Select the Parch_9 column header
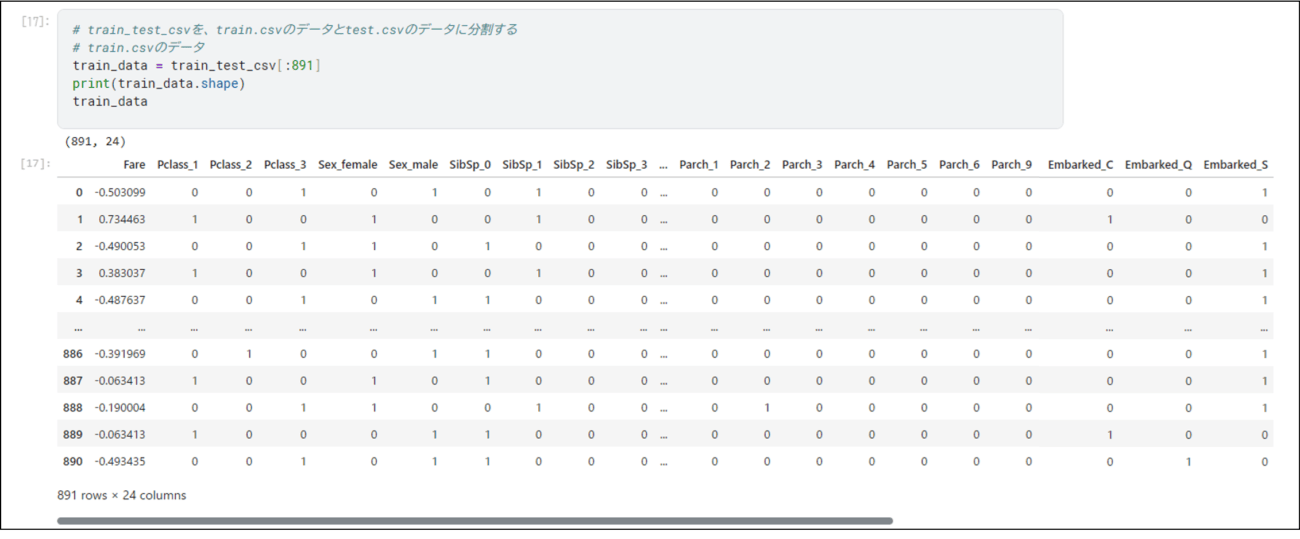 [1011, 165]
